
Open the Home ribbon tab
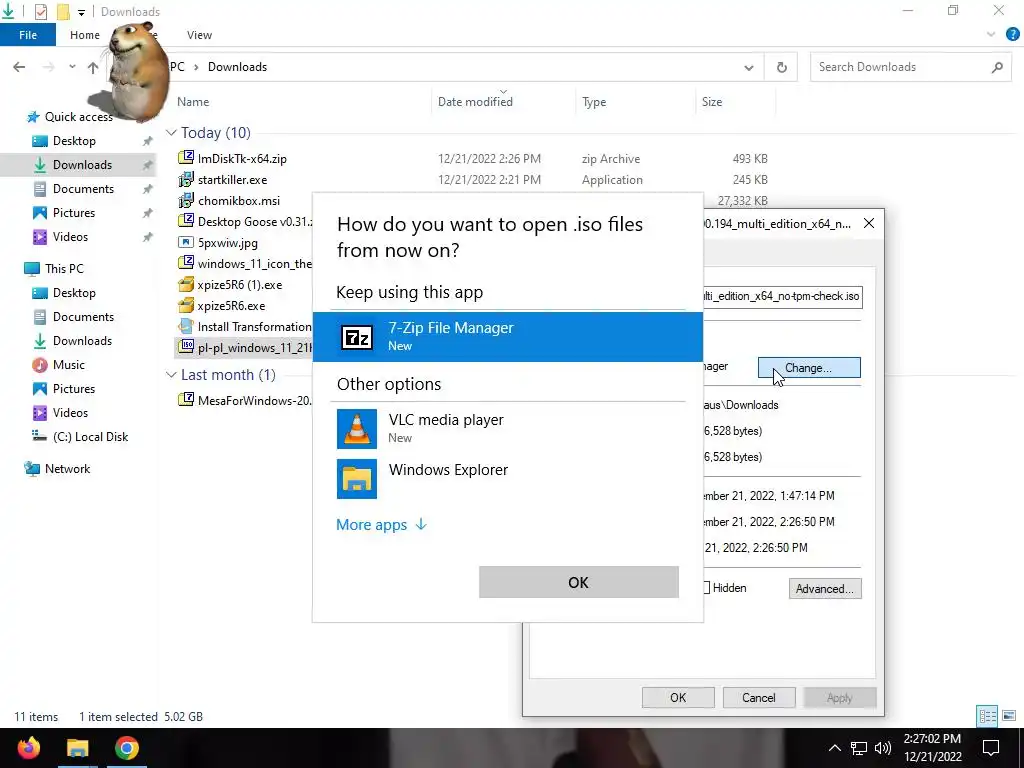[x=85, y=35]
